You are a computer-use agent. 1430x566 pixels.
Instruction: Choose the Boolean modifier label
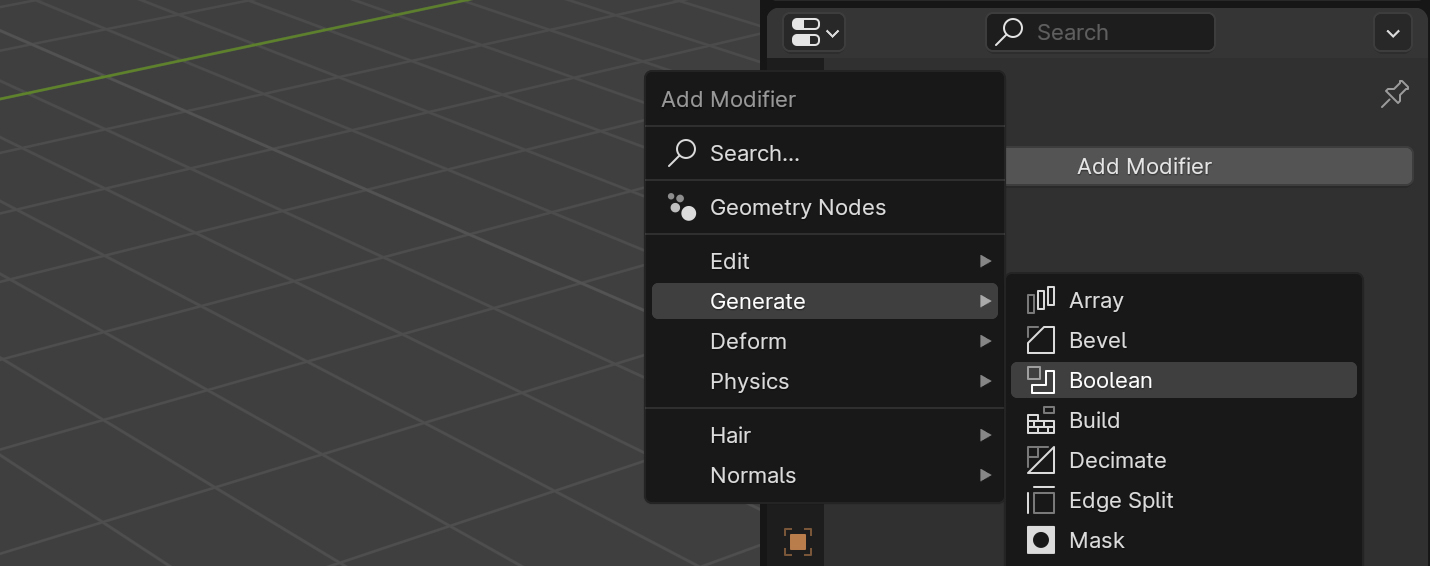1111,380
